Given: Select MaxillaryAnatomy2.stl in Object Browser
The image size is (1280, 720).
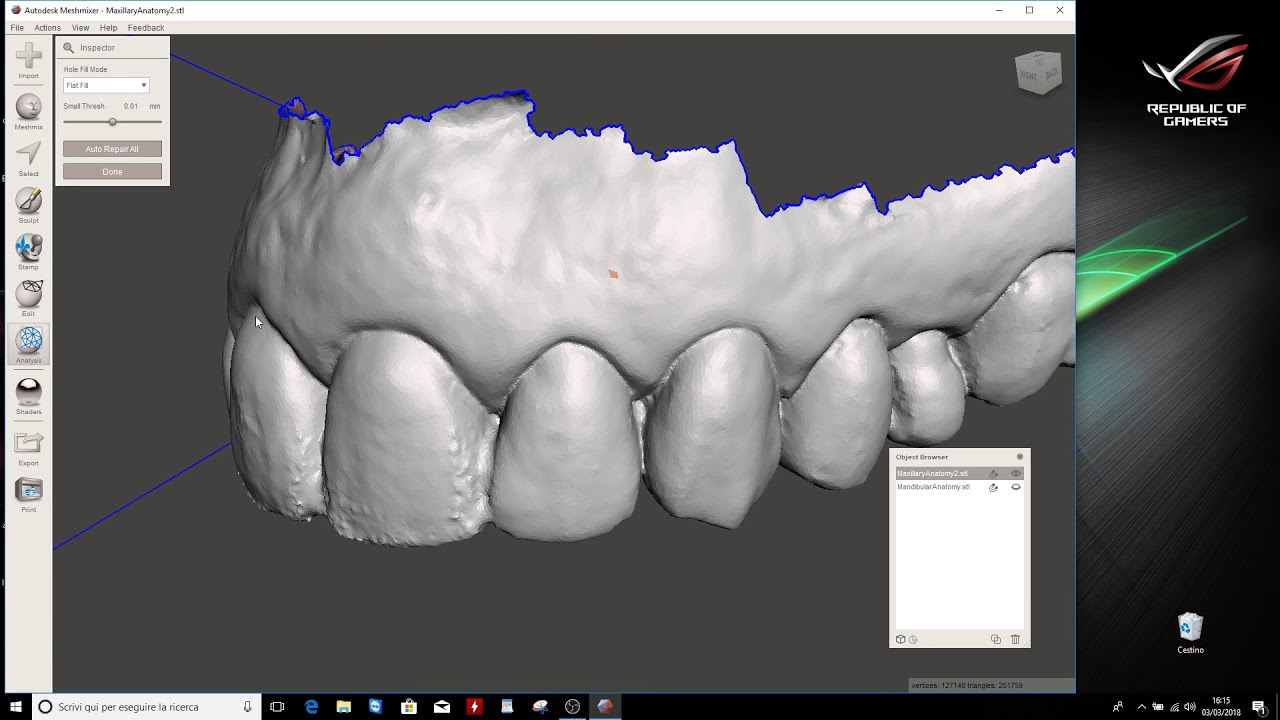Looking at the screenshot, I should tap(933, 474).
